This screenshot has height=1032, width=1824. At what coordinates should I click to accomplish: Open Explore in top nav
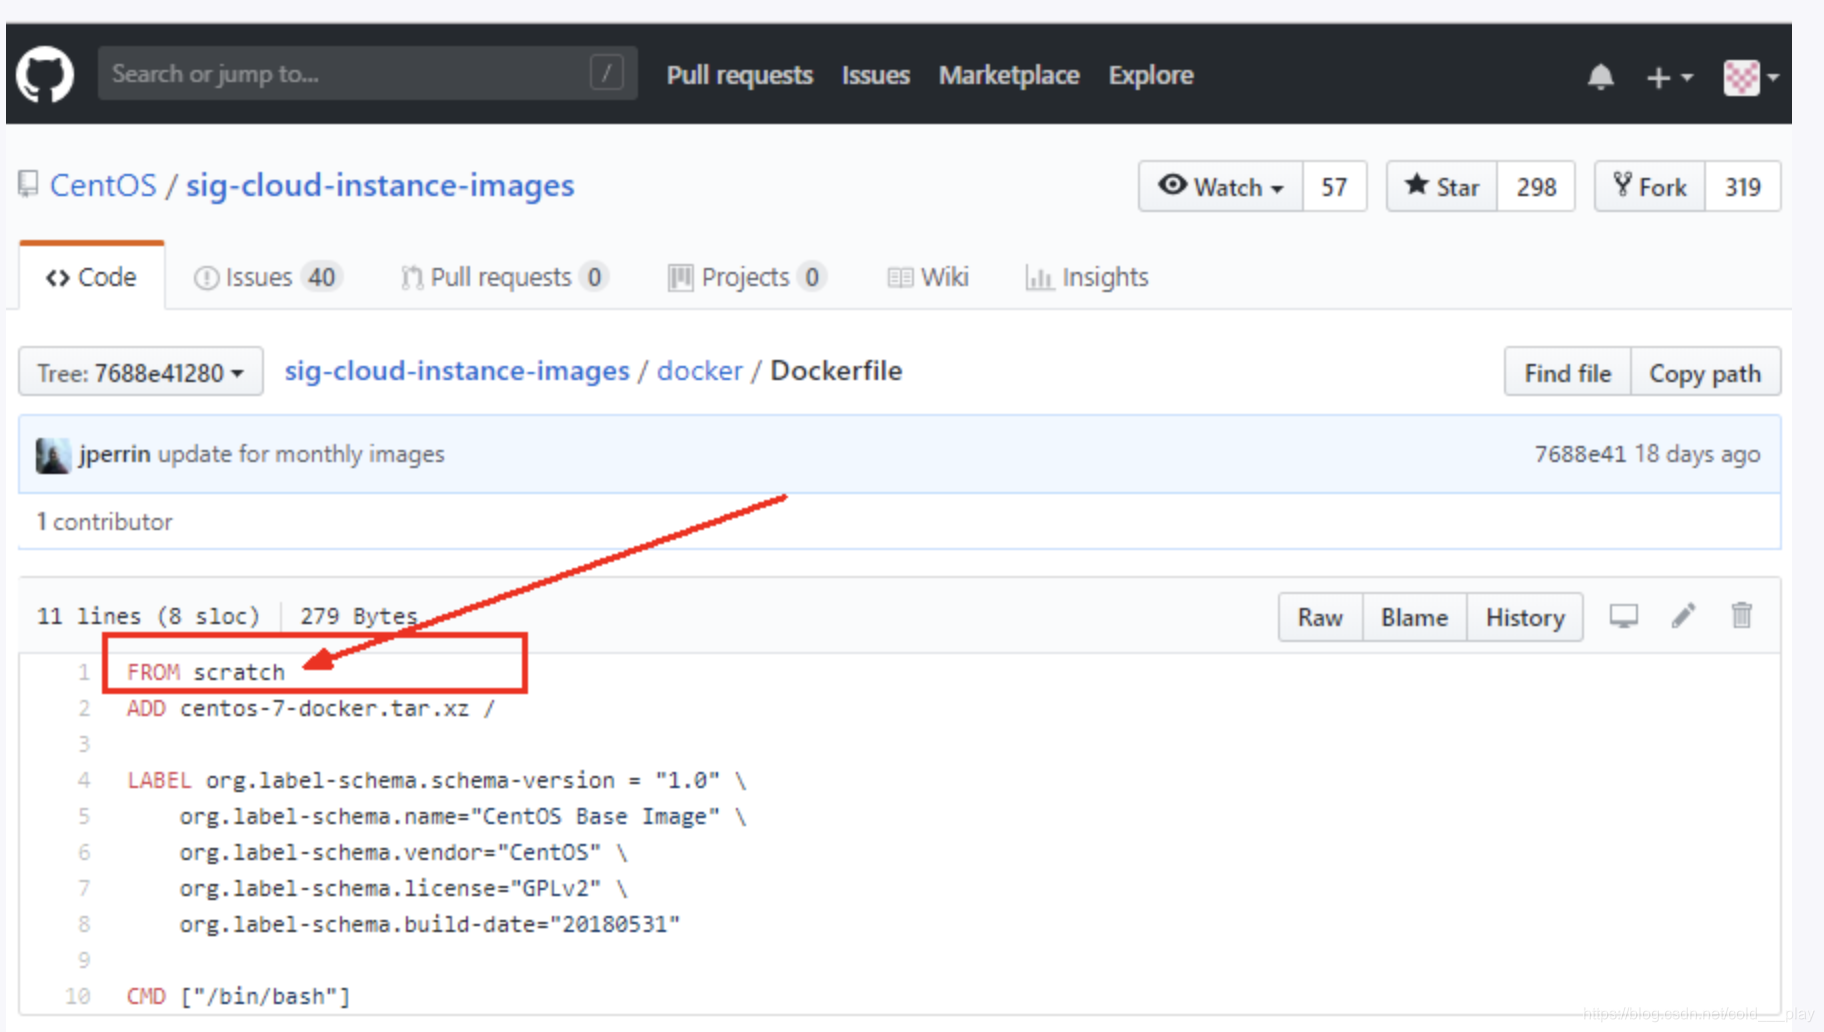(x=1150, y=75)
